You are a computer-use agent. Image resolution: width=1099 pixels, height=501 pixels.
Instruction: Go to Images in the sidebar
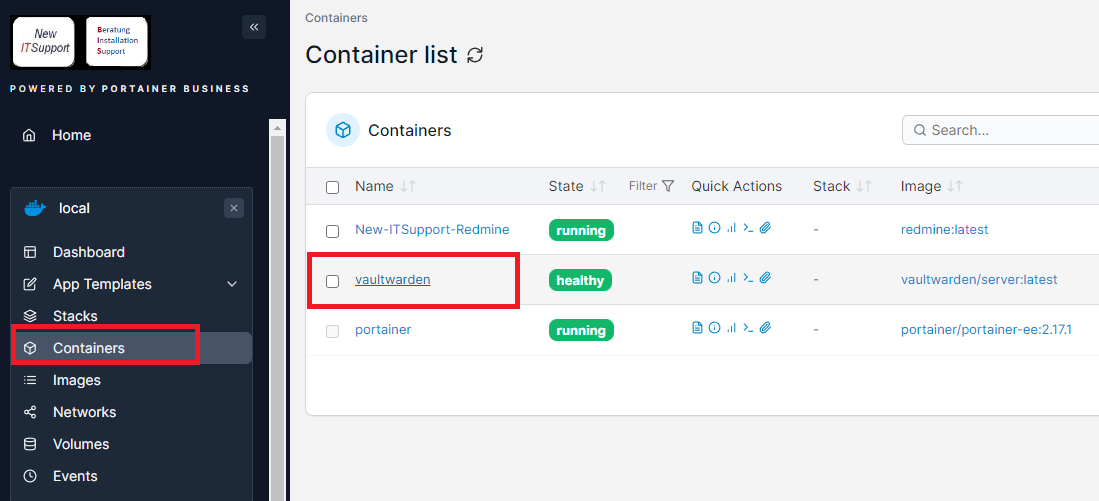point(77,380)
